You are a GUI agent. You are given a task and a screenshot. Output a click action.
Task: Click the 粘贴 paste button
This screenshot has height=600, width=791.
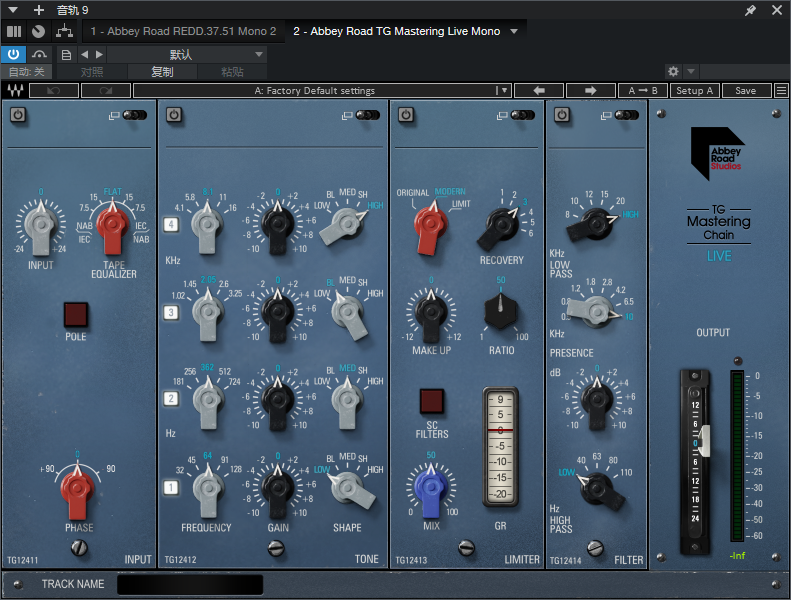[232, 72]
